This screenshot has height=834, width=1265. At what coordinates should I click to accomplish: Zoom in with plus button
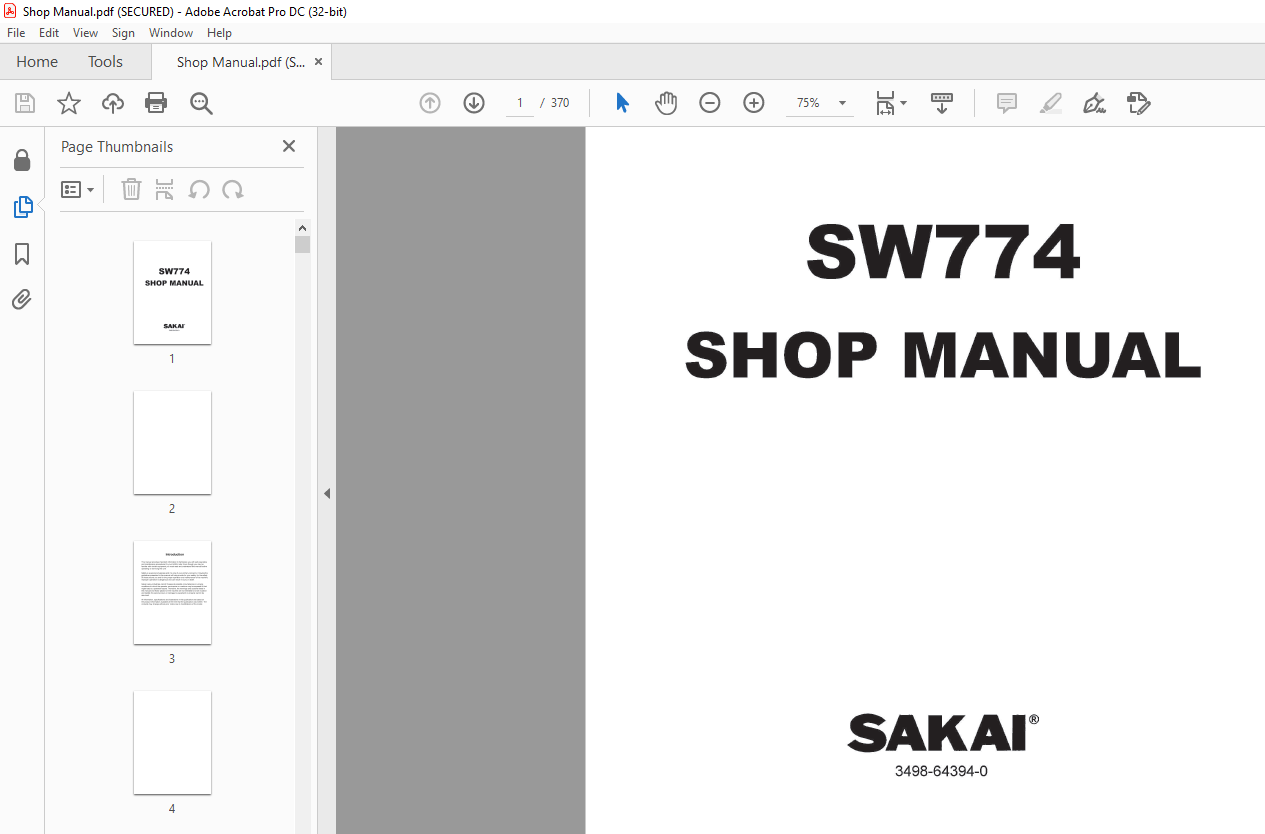[x=754, y=103]
